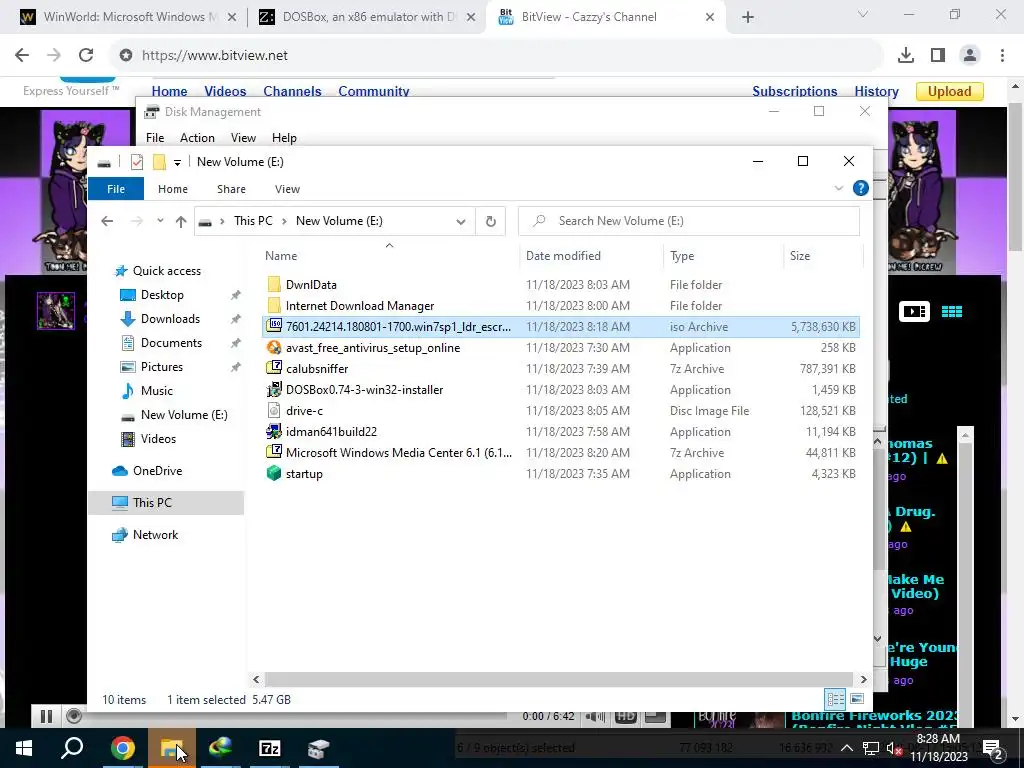Image resolution: width=1024 pixels, height=768 pixels.
Task: Open Chrome three-dot menu
Action: (1002, 56)
